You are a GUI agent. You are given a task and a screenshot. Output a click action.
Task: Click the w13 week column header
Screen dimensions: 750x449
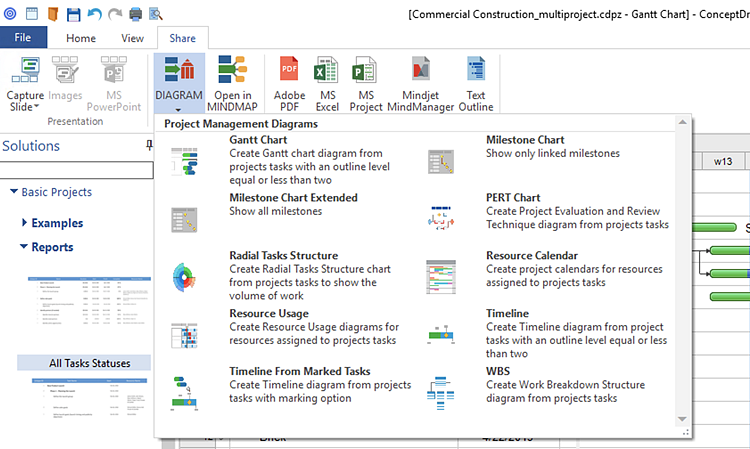click(x=723, y=161)
